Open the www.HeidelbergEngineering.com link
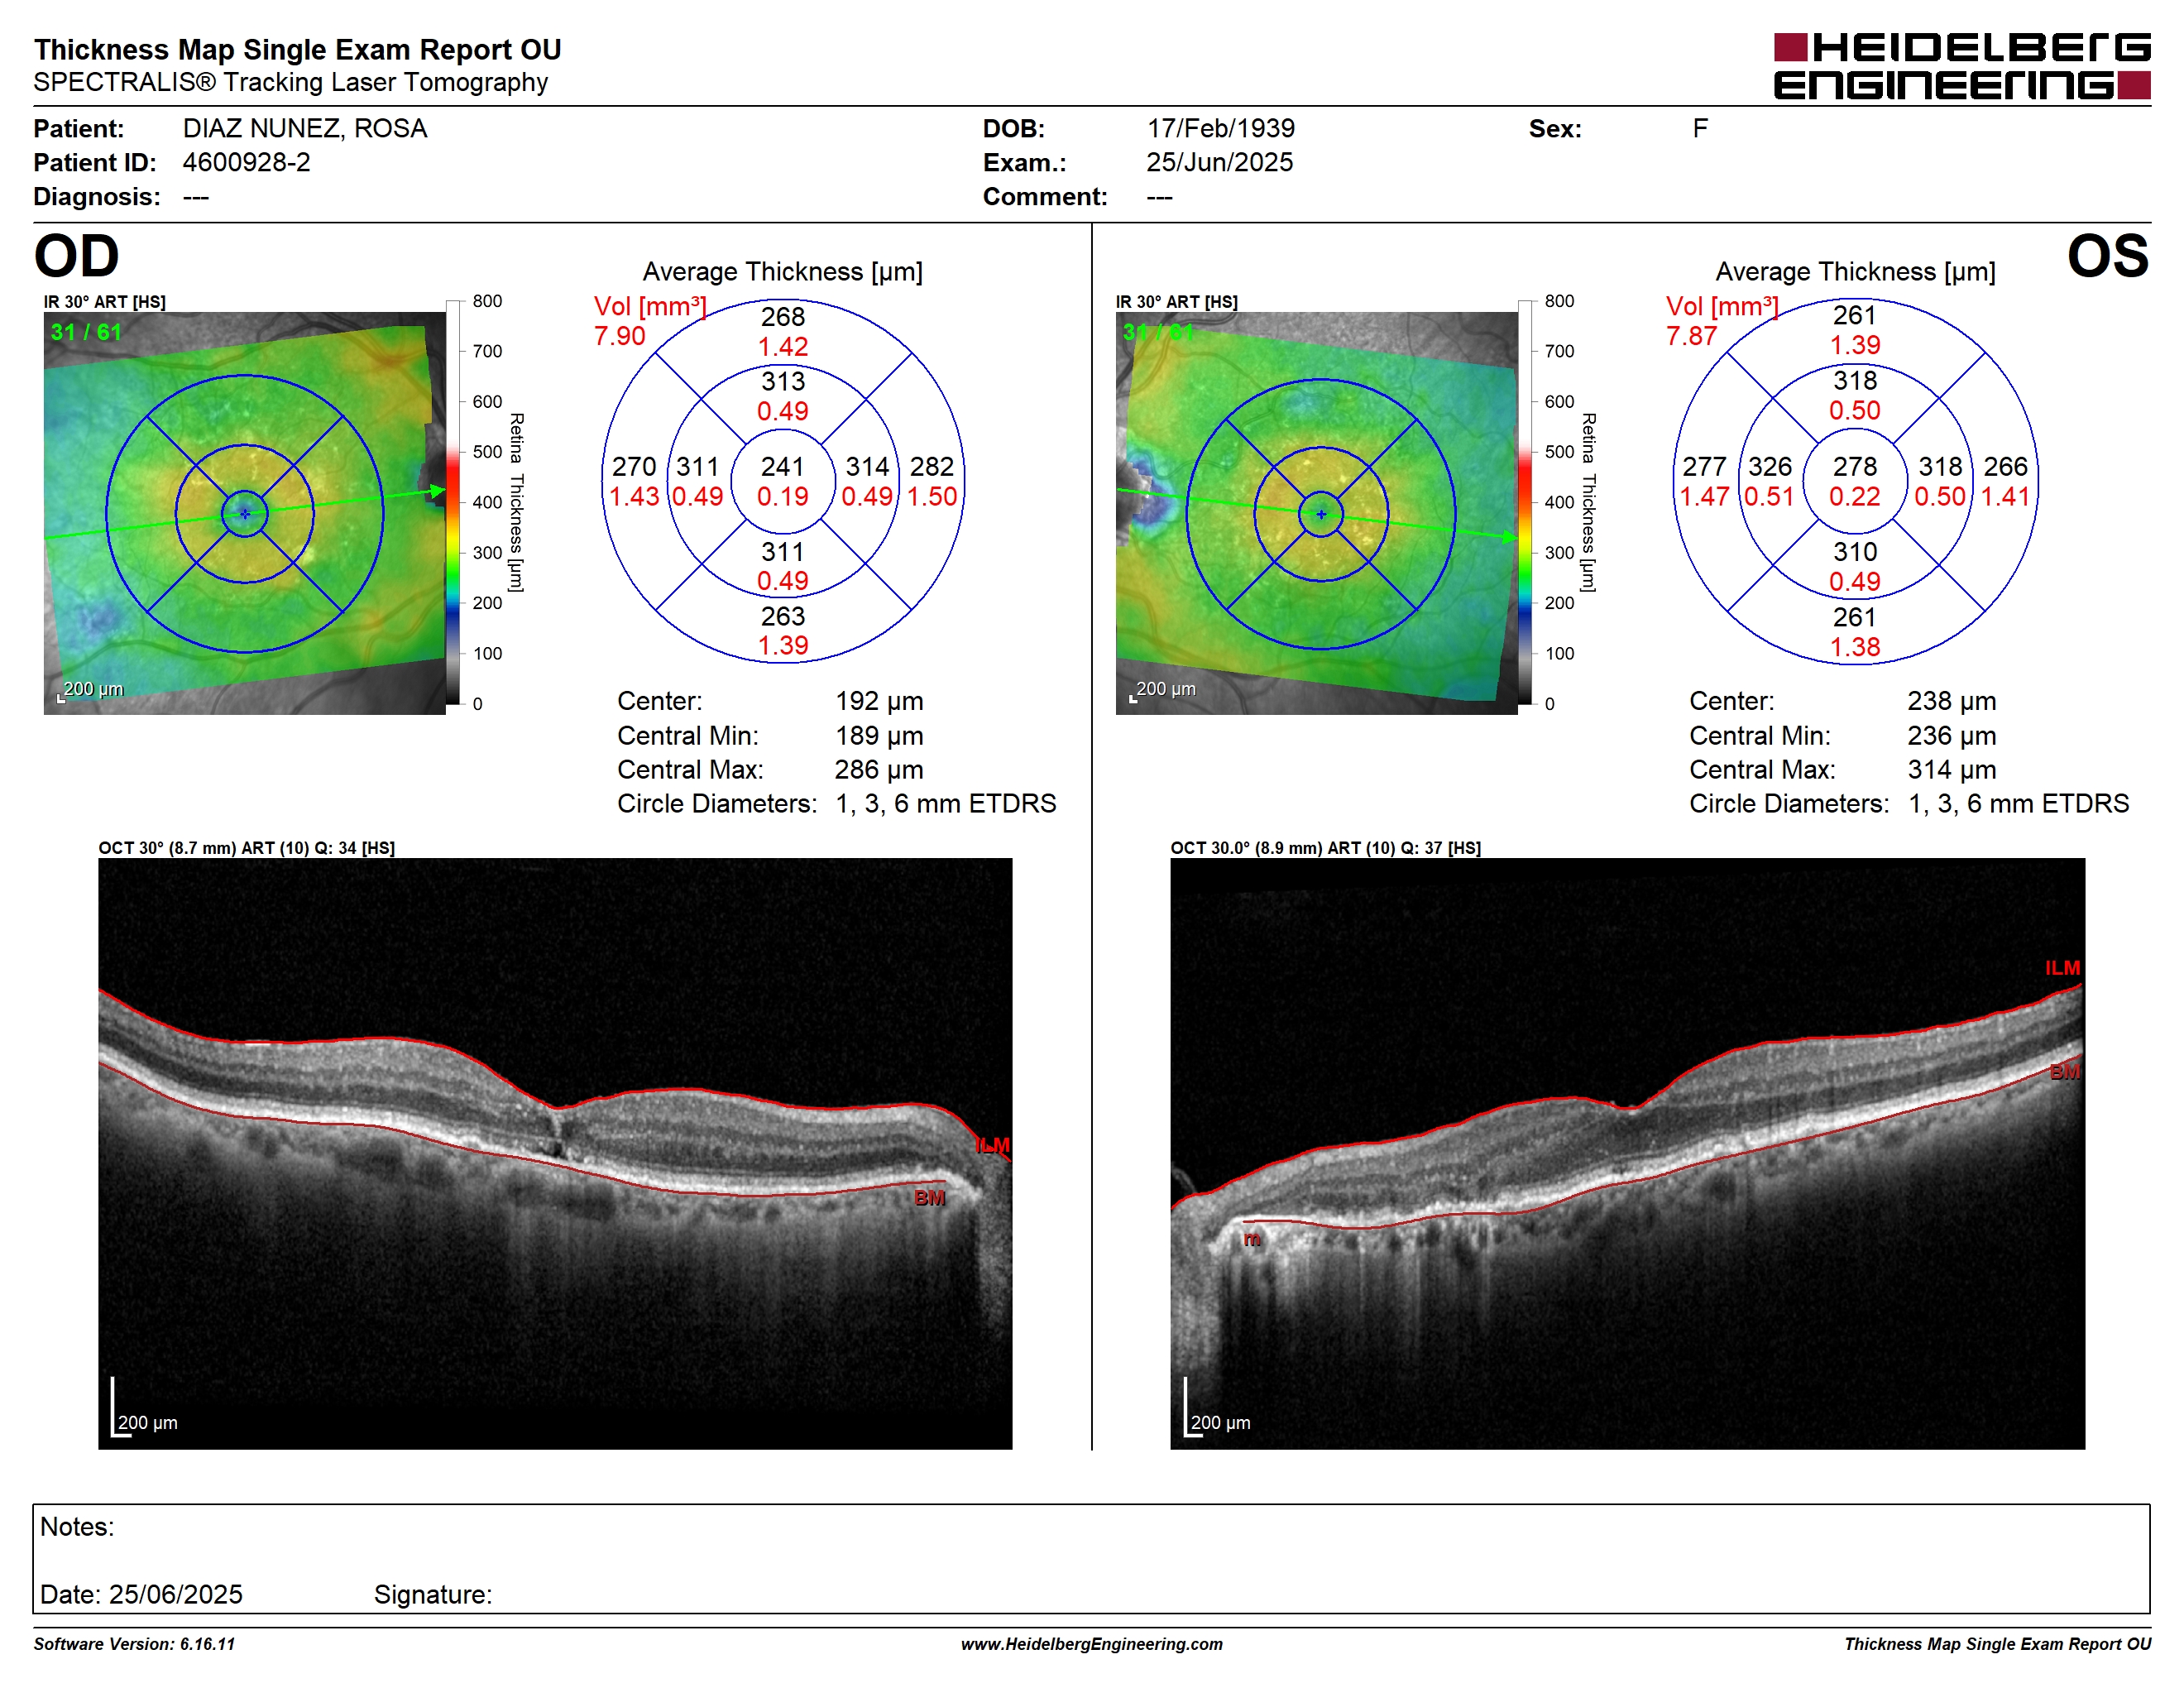 (x=1091, y=1644)
